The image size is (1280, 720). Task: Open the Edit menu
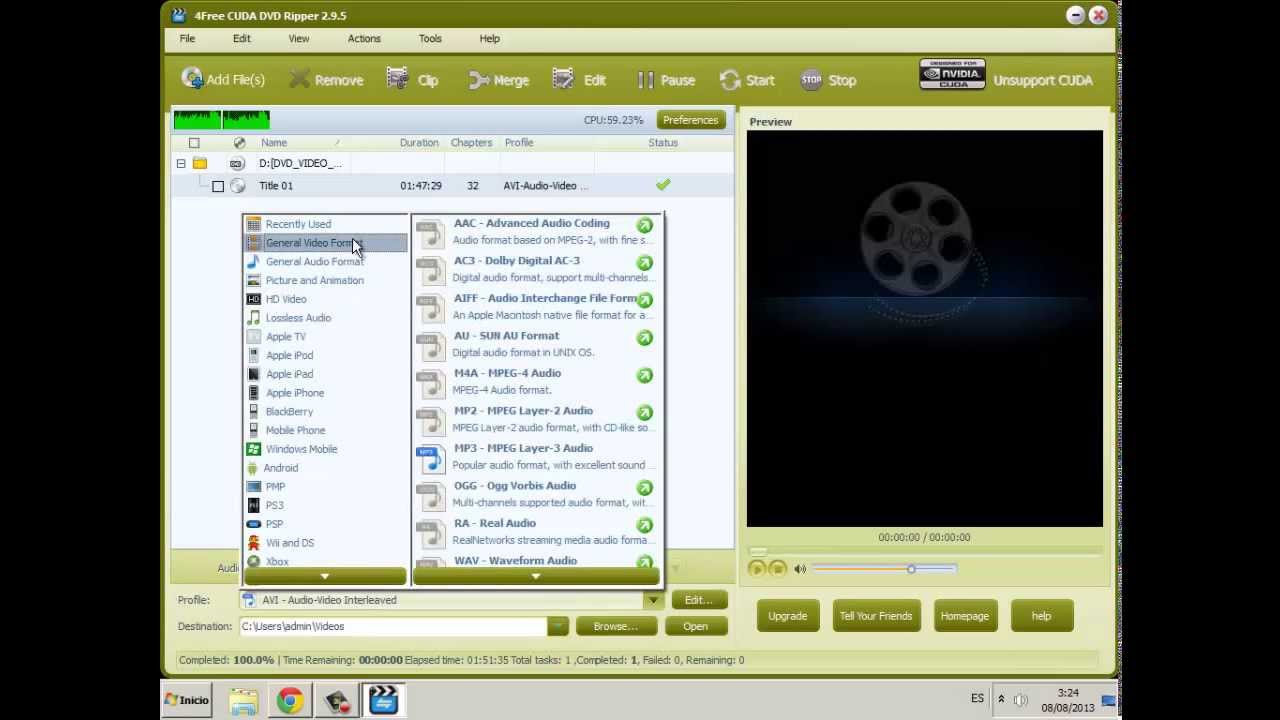coord(242,38)
